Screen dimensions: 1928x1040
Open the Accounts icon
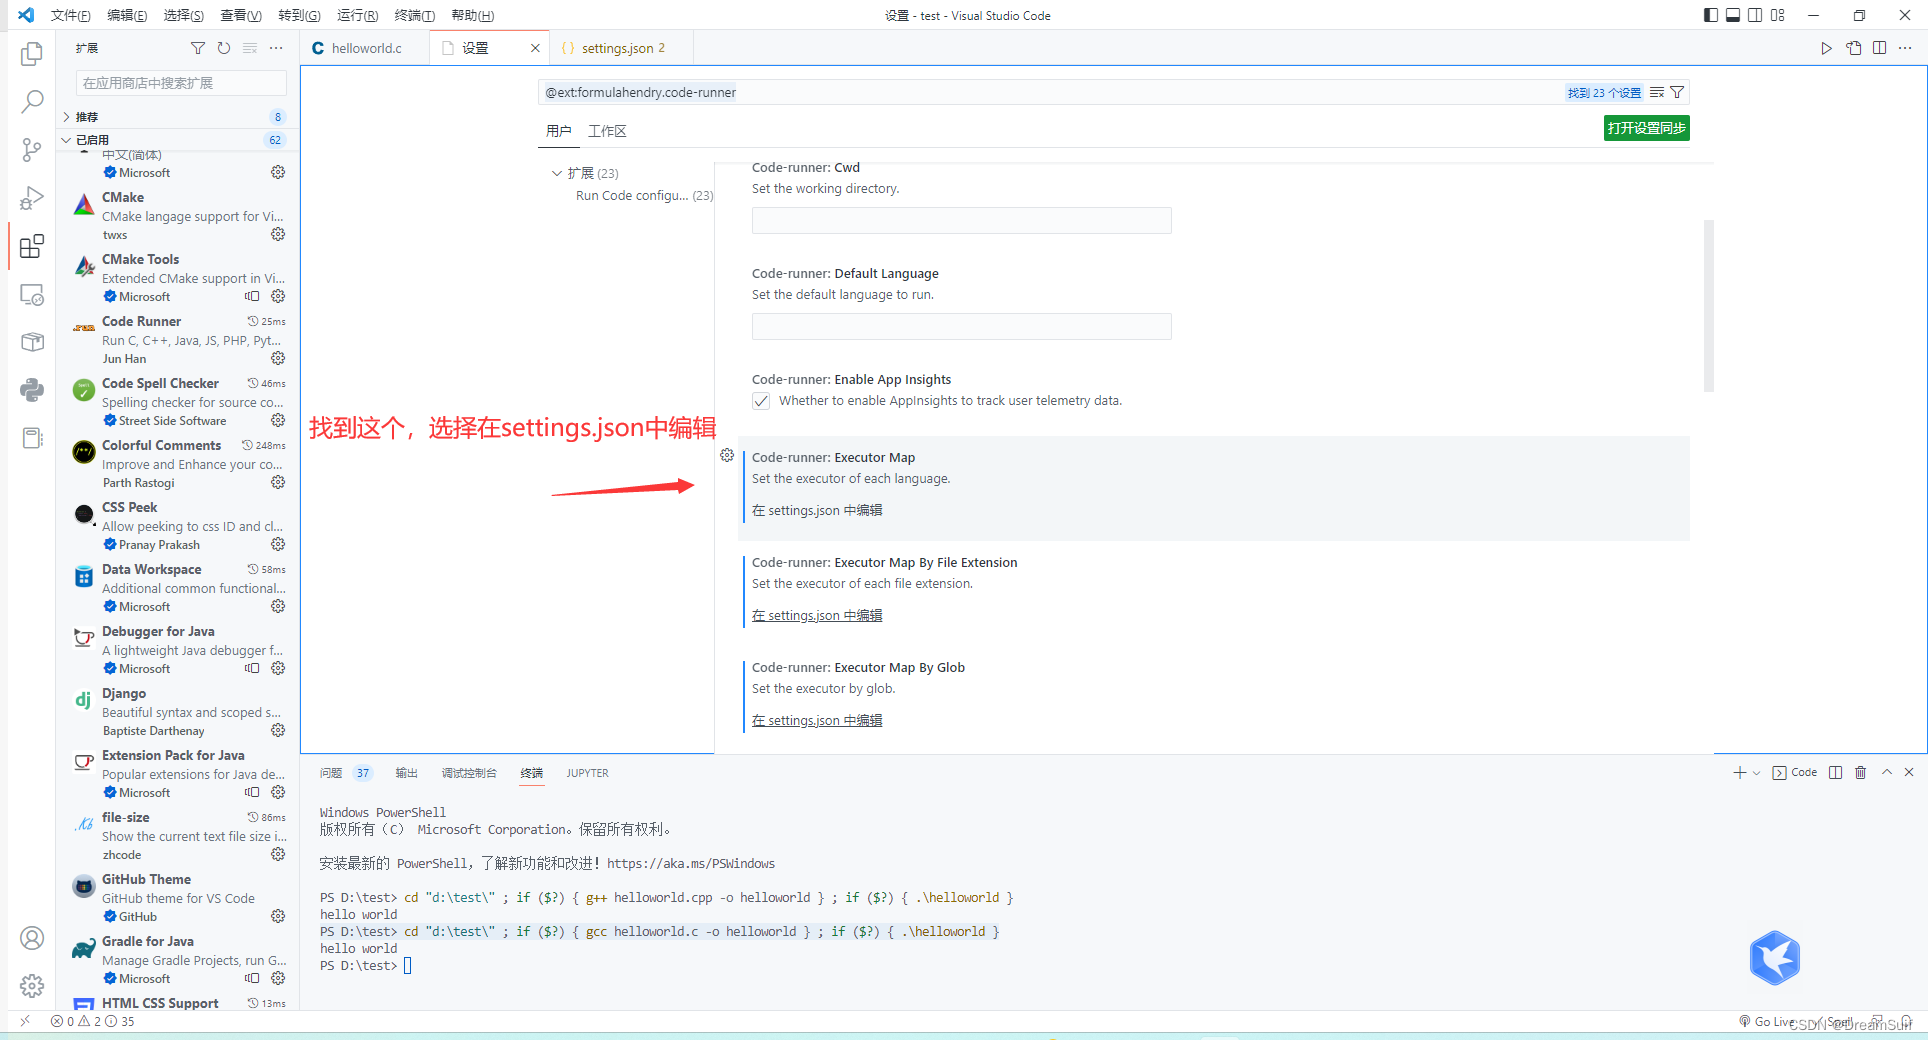pos(32,938)
